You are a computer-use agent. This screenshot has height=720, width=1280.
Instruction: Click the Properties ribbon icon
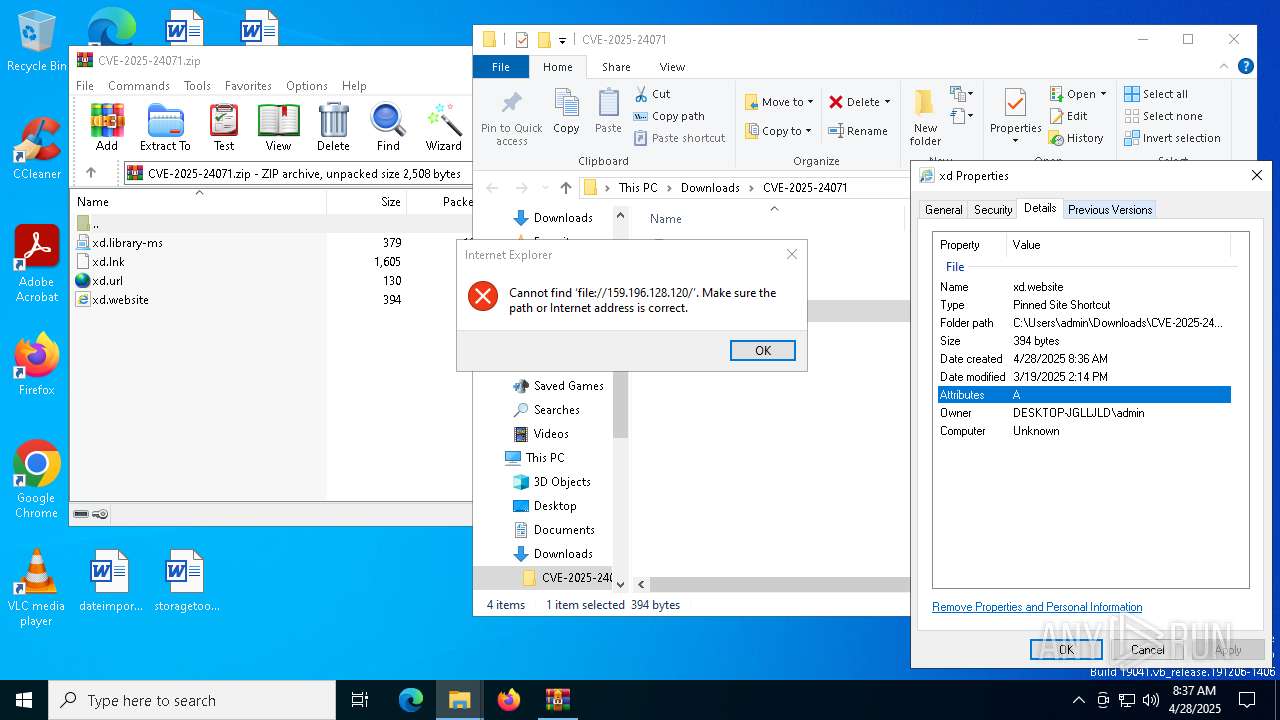(1015, 116)
